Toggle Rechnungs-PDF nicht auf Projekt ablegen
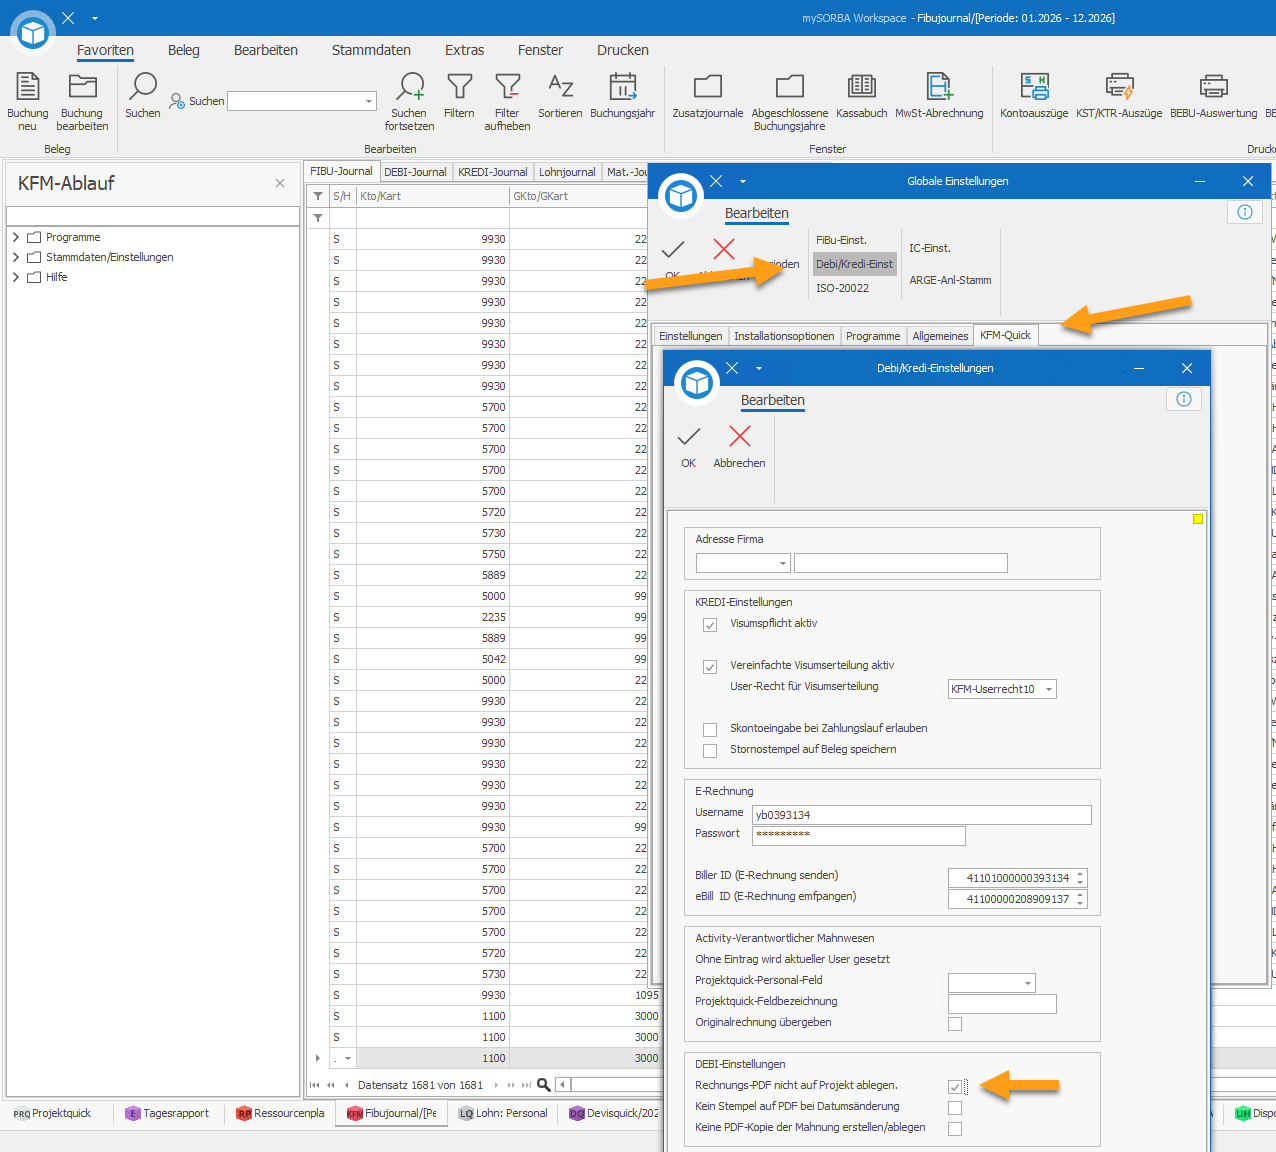Screen dimensions: 1276x1152 955,1087
